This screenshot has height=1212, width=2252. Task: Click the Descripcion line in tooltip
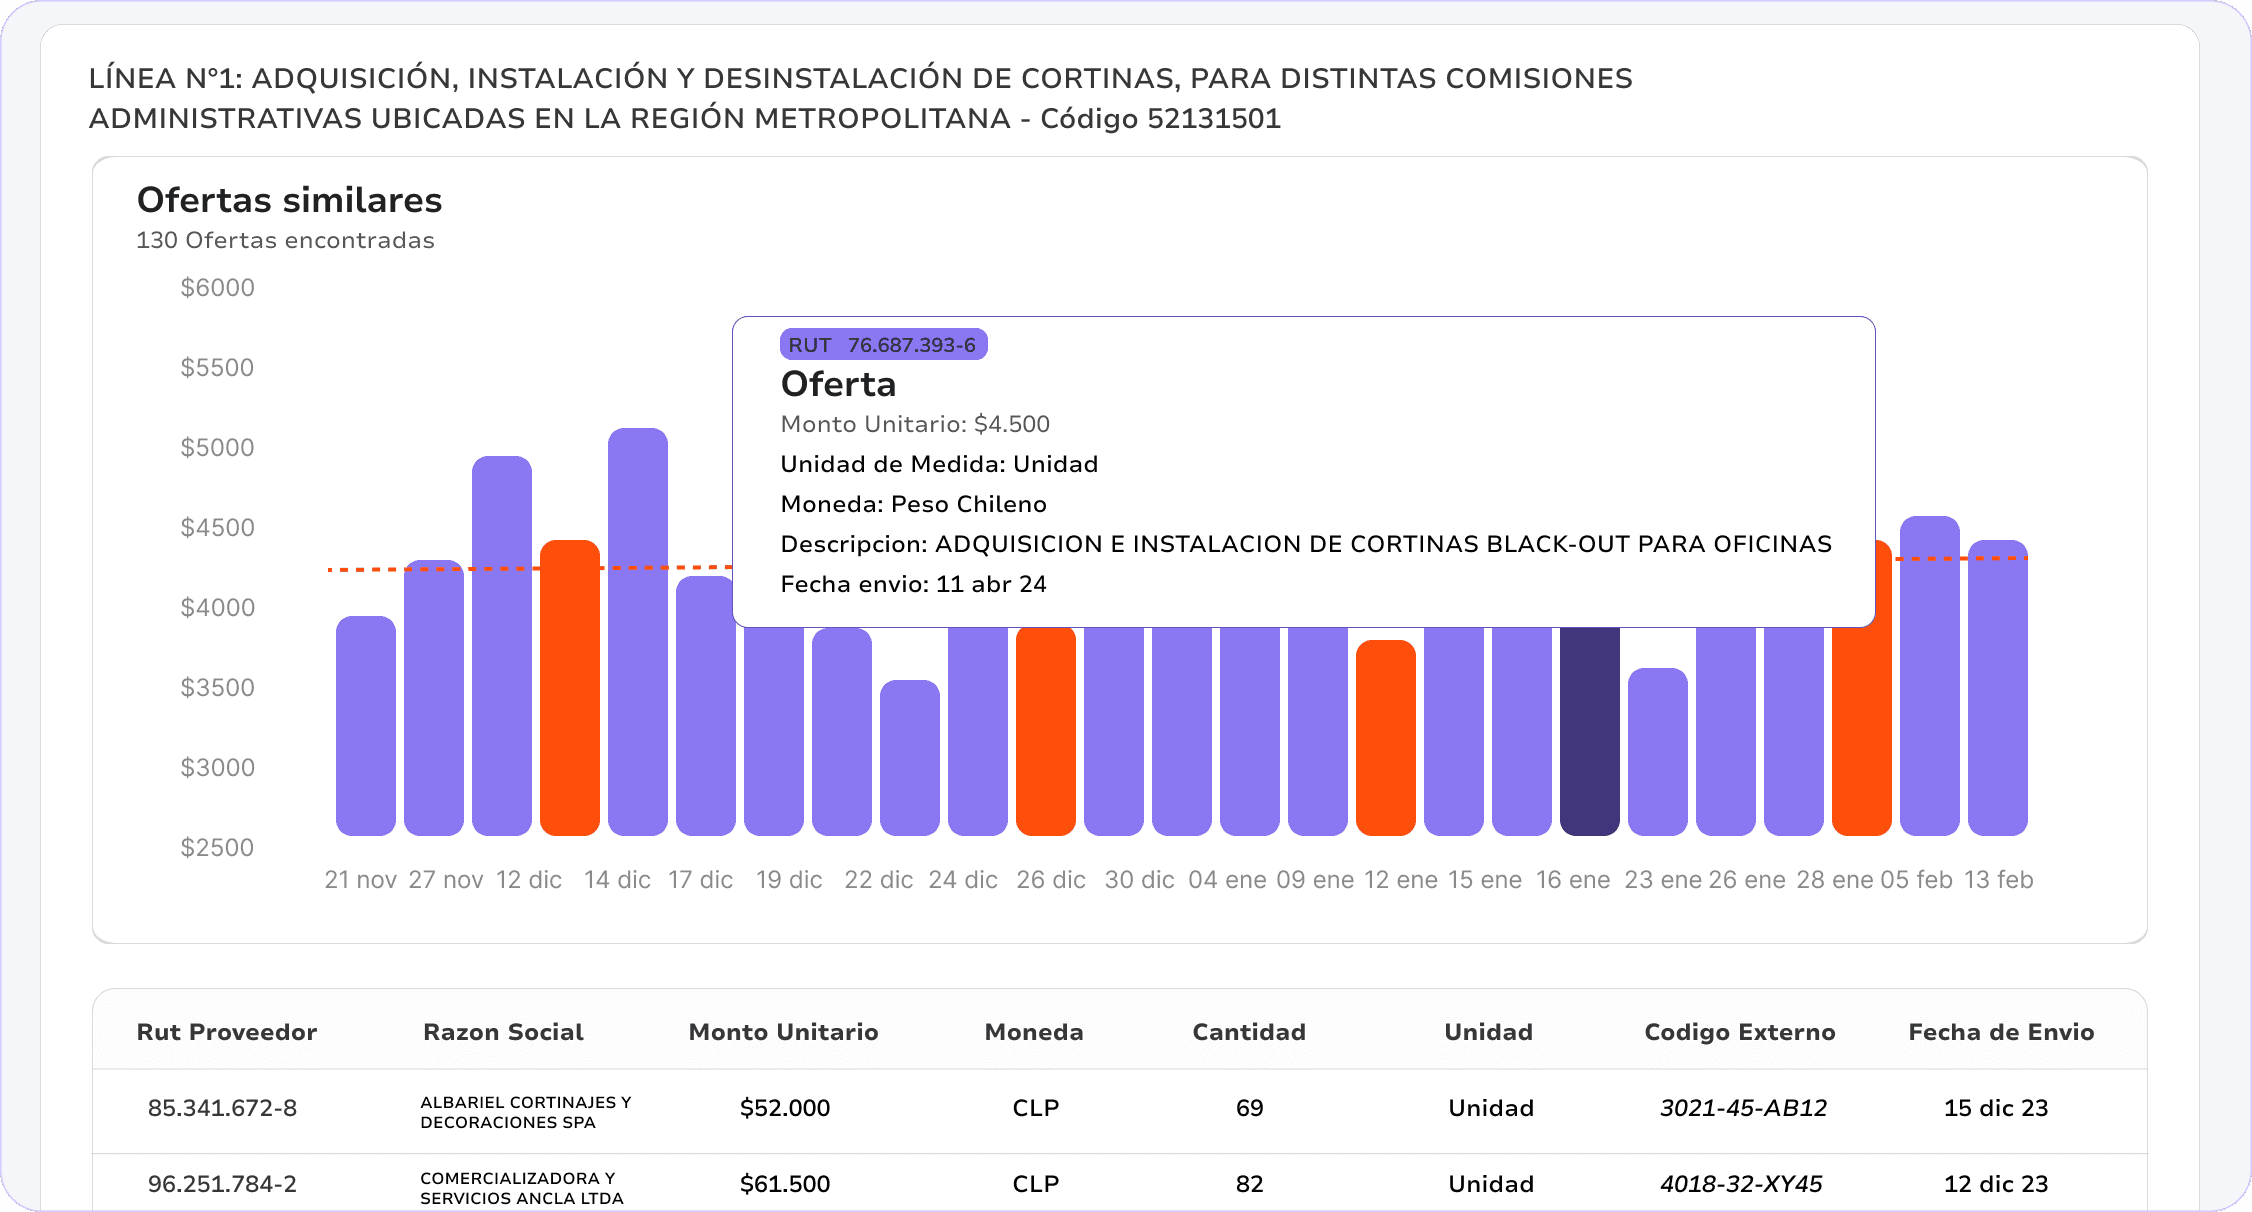coord(1306,544)
